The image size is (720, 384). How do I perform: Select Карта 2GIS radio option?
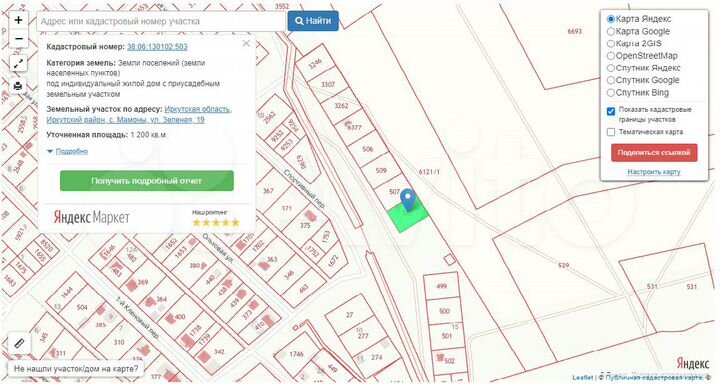[611, 44]
